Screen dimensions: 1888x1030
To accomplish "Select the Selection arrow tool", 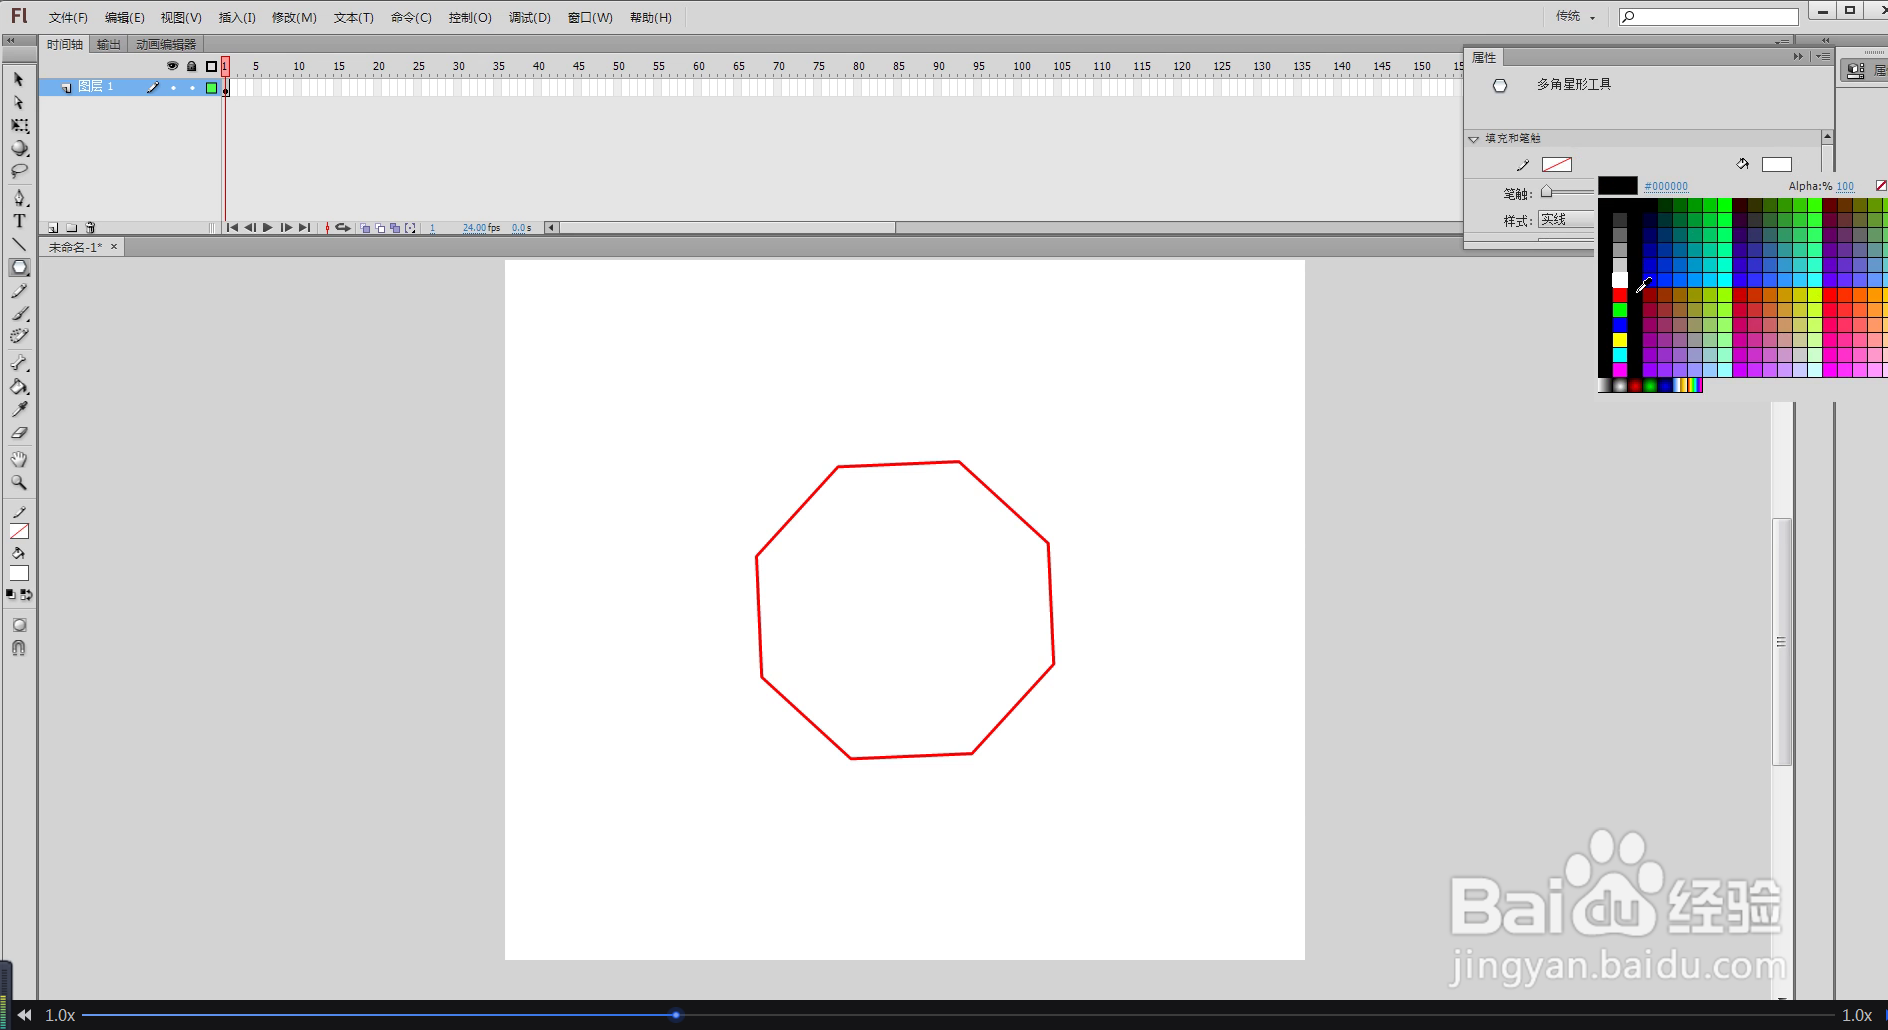I will (18, 78).
